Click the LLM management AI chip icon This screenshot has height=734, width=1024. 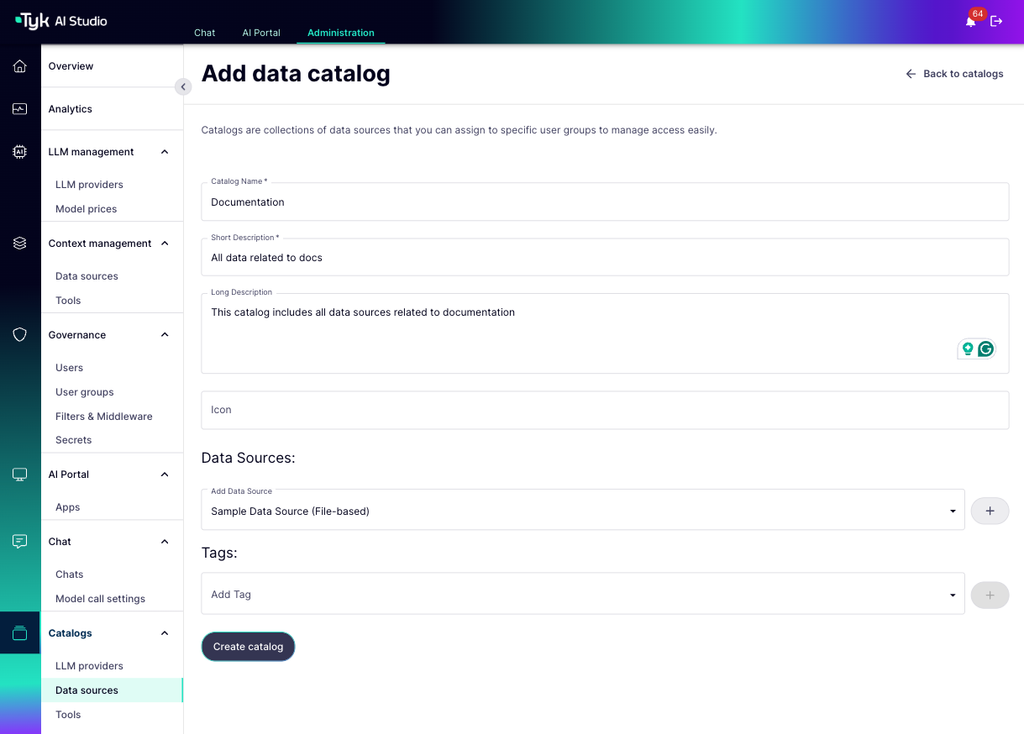(19, 151)
